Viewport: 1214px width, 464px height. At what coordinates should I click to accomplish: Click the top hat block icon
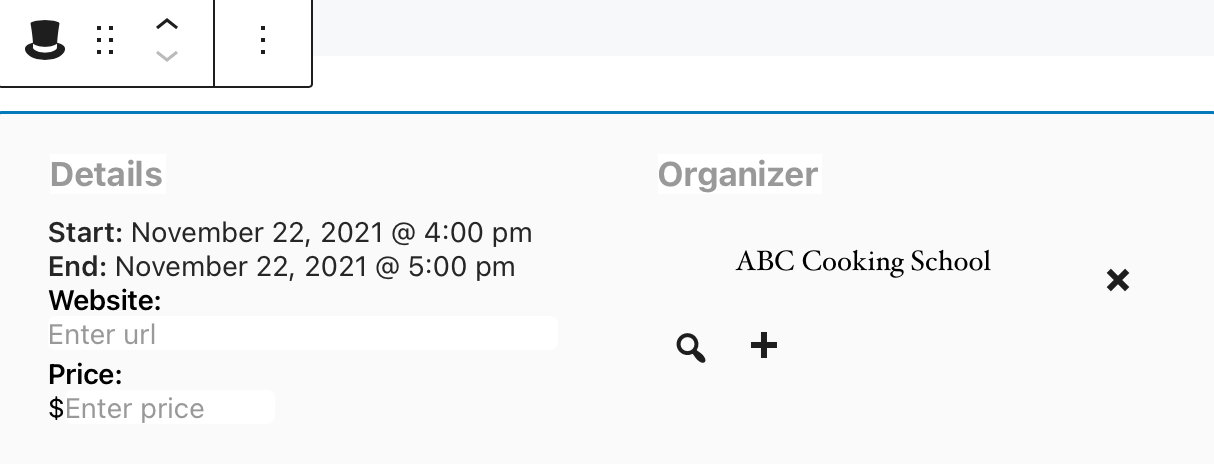[x=45, y=40]
